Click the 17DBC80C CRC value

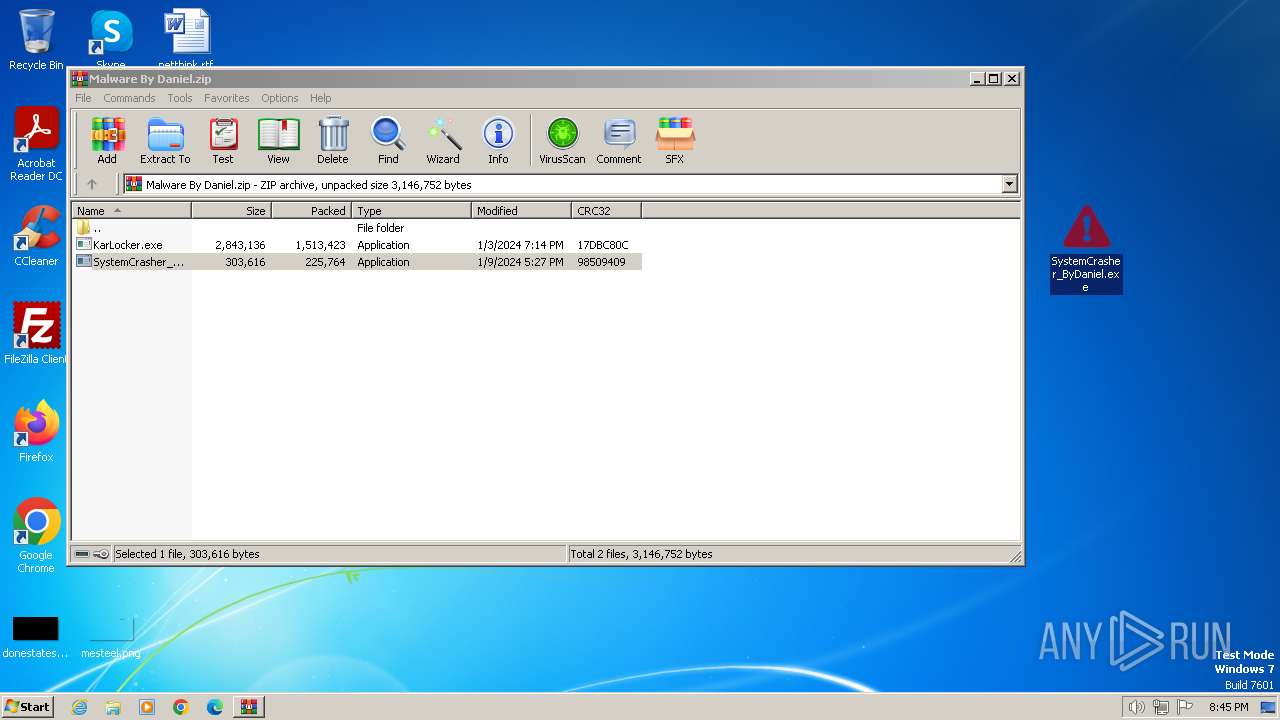point(603,245)
